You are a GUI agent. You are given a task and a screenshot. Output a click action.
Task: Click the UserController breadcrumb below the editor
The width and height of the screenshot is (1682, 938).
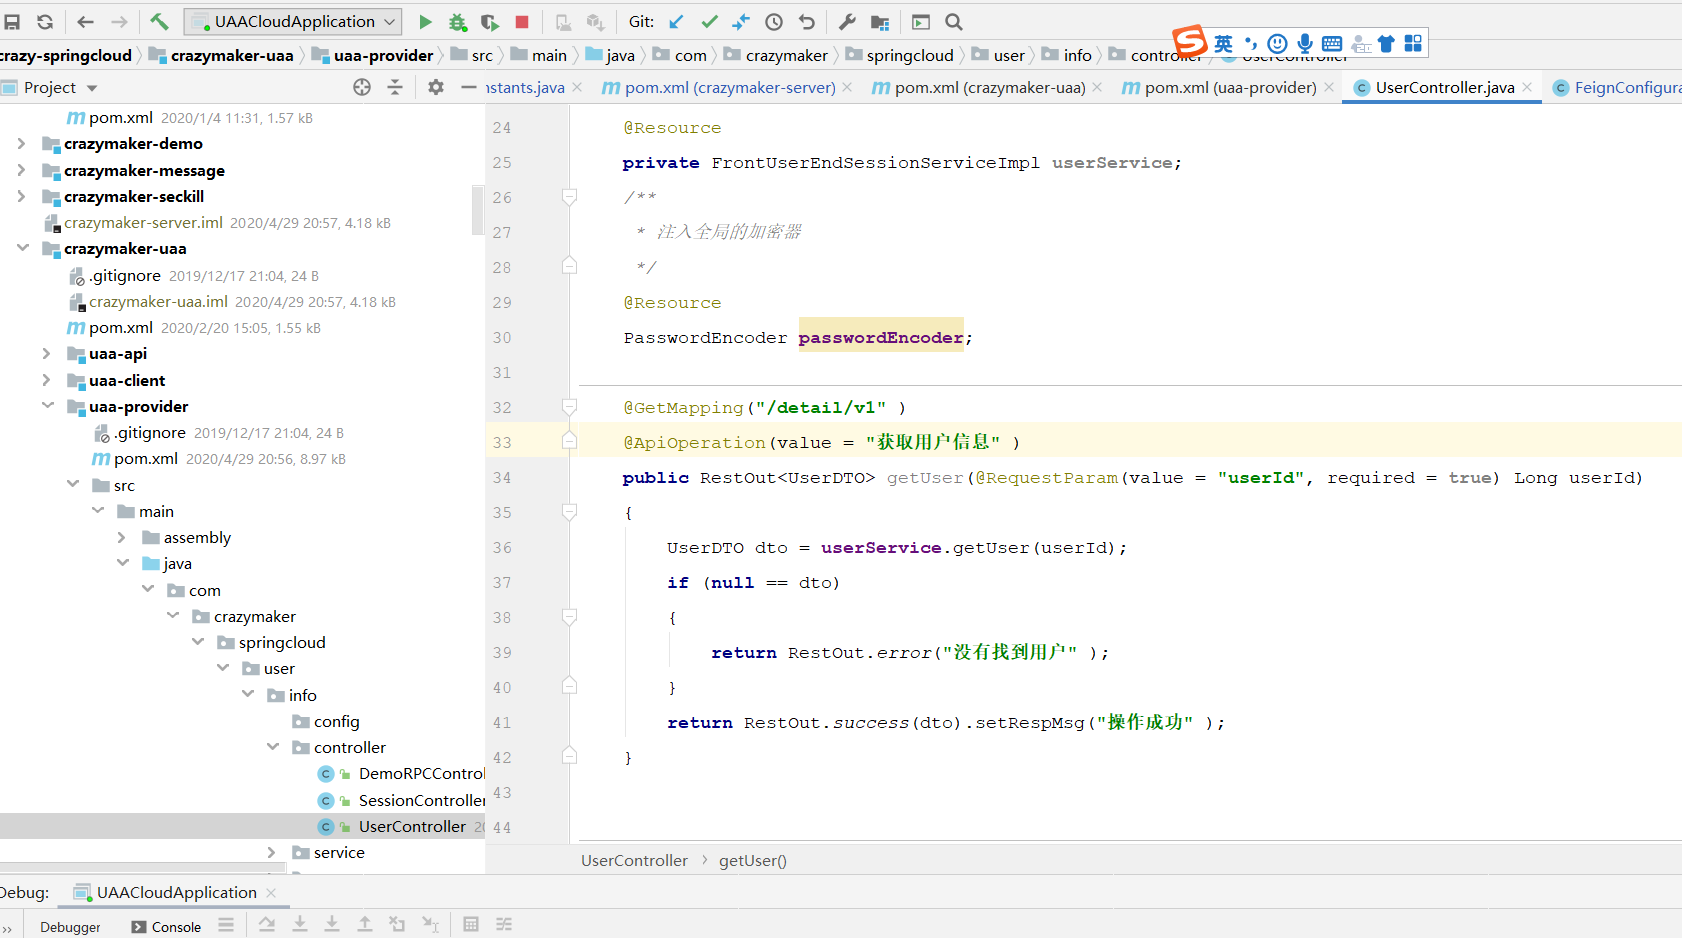click(634, 861)
